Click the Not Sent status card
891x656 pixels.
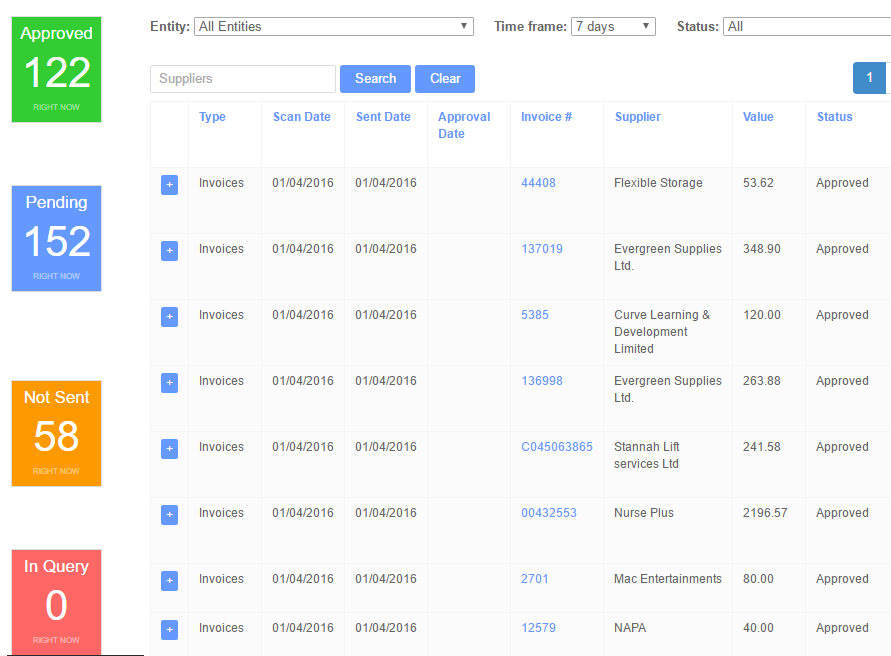[56, 432]
